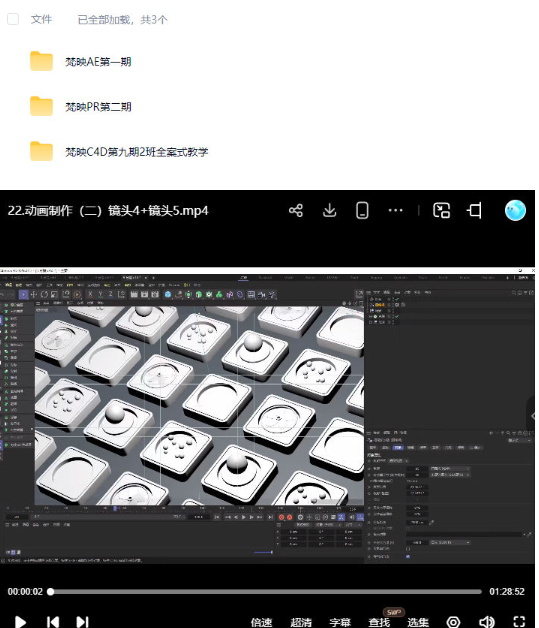
Task: Open the 梵映C4D第九期2班全案式教学 folder icon
Action: 41,151
